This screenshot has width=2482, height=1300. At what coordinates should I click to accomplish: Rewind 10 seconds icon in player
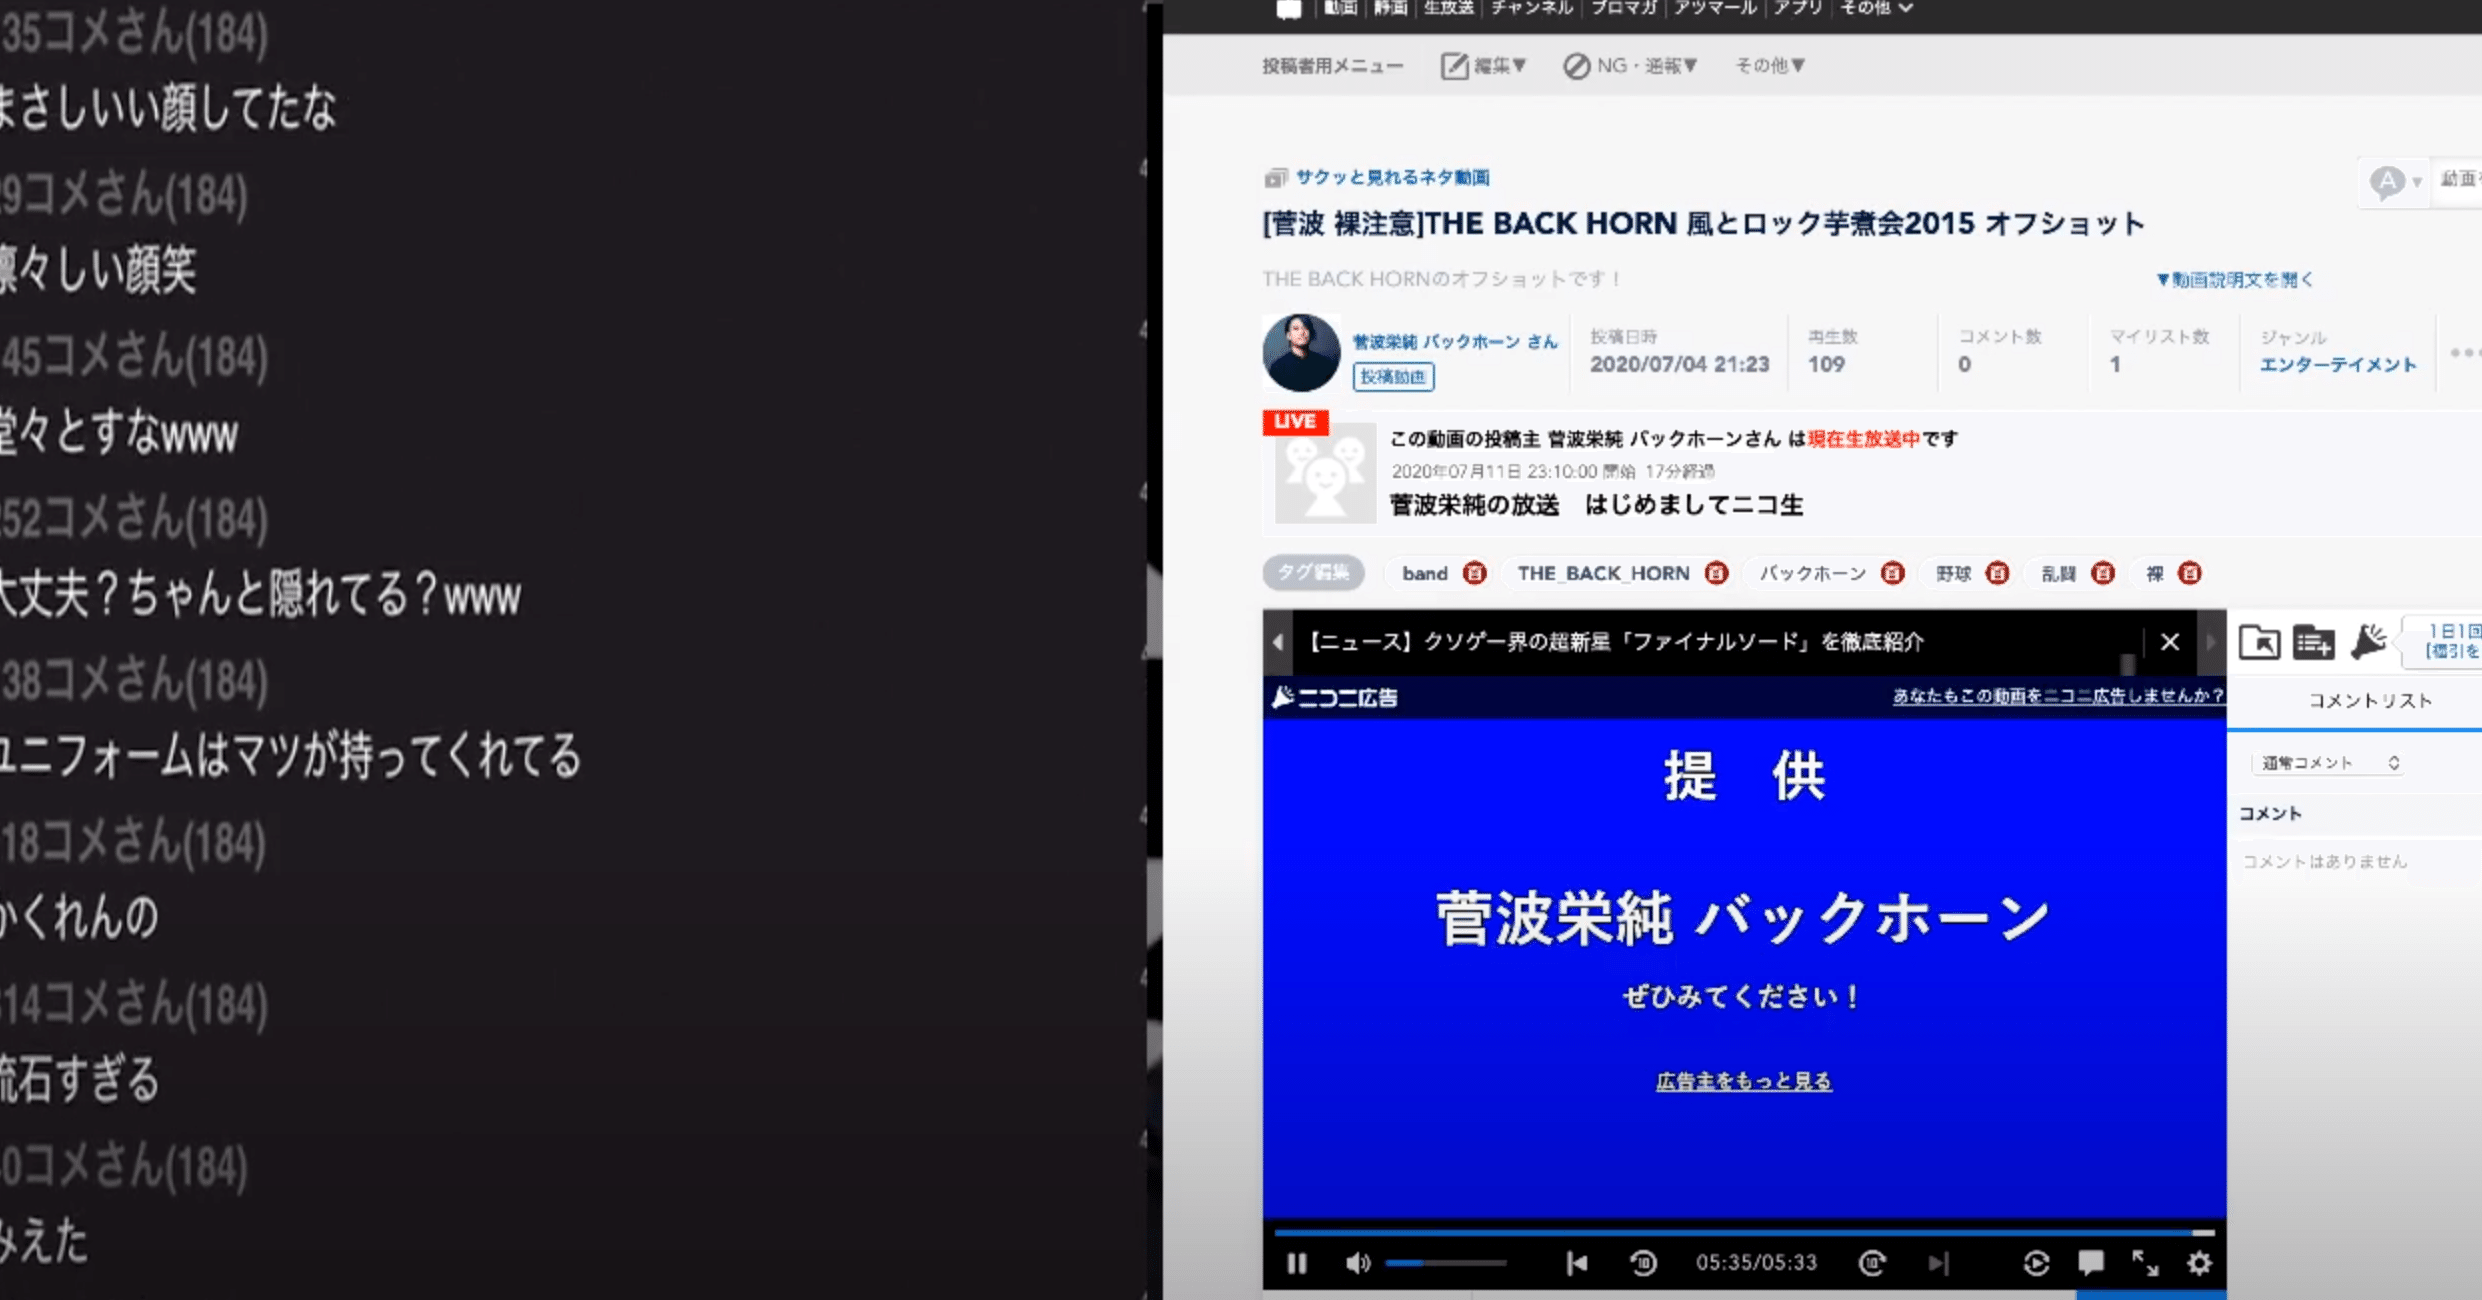[x=1643, y=1264]
